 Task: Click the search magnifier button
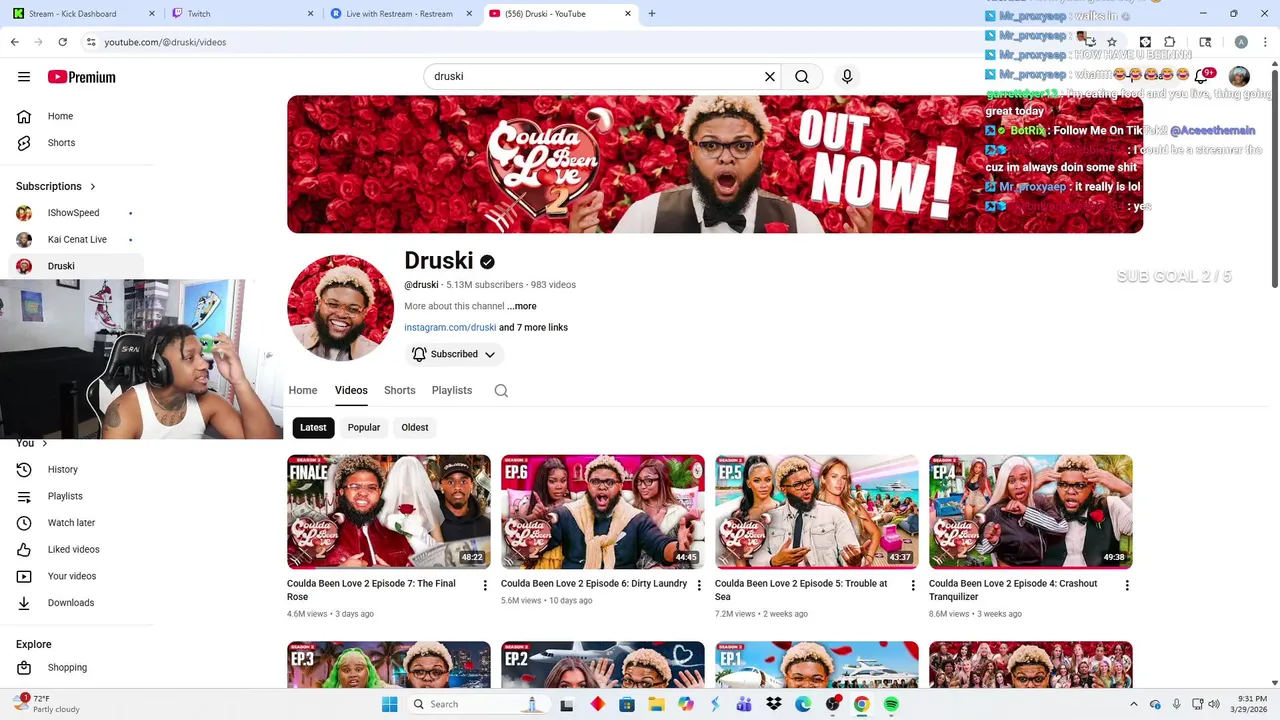[x=802, y=76]
